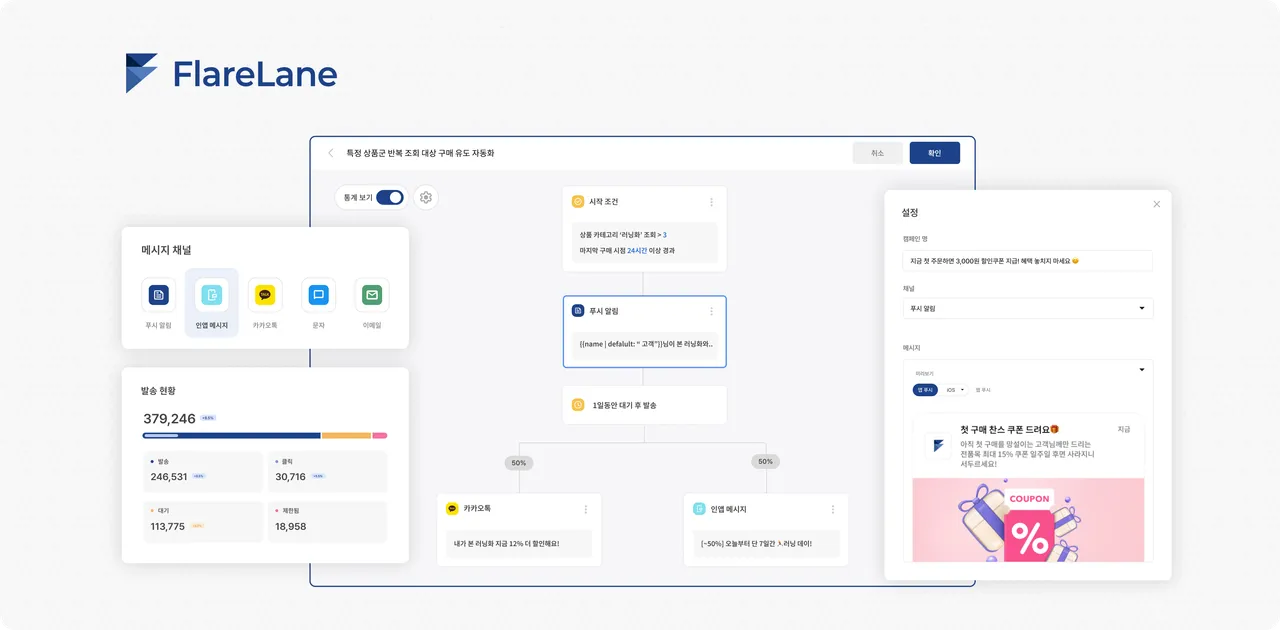Click the 취소 button

coord(877,153)
